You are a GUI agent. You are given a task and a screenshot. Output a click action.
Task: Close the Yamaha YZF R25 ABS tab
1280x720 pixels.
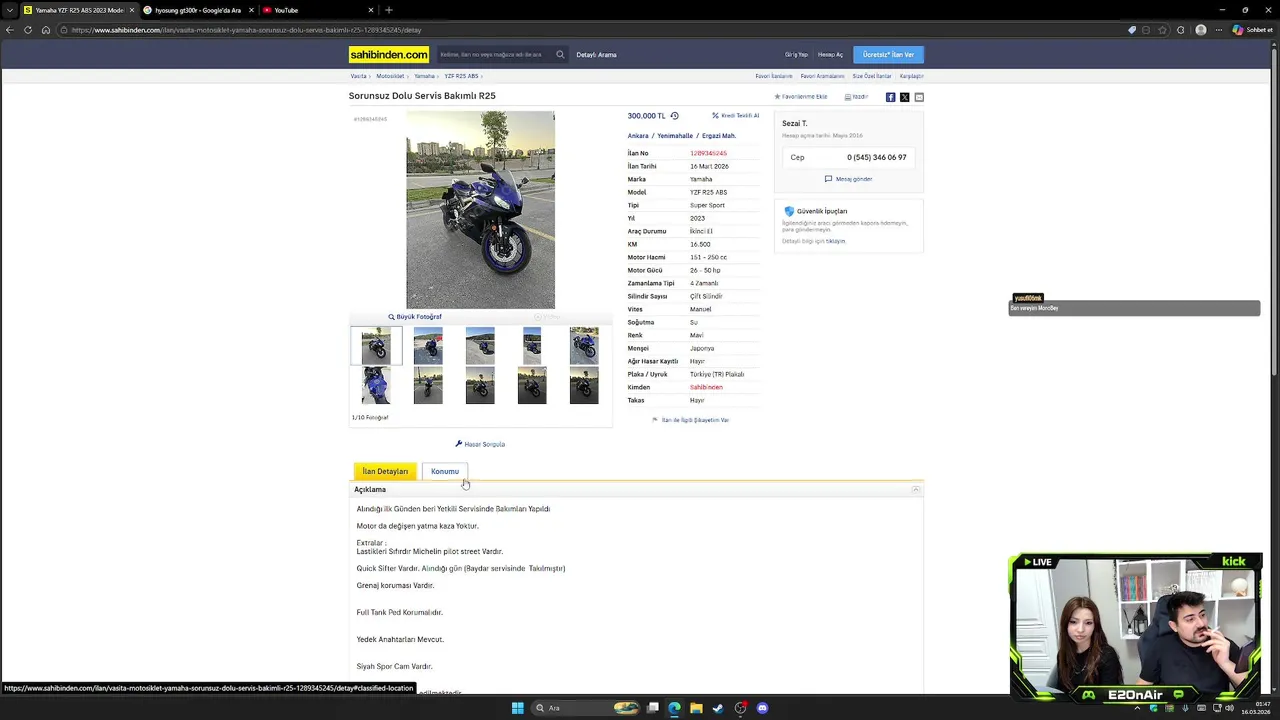132,10
